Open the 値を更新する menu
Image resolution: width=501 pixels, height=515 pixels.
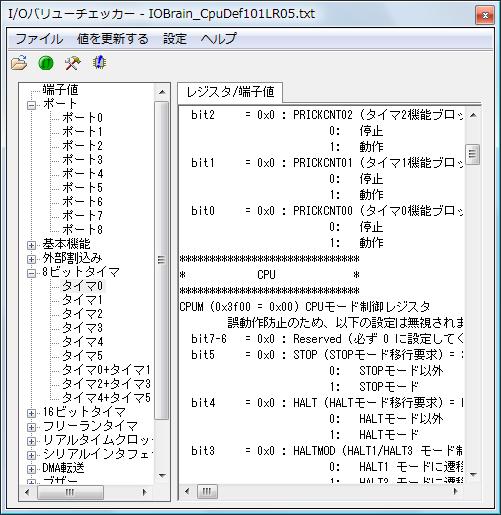(x=113, y=39)
